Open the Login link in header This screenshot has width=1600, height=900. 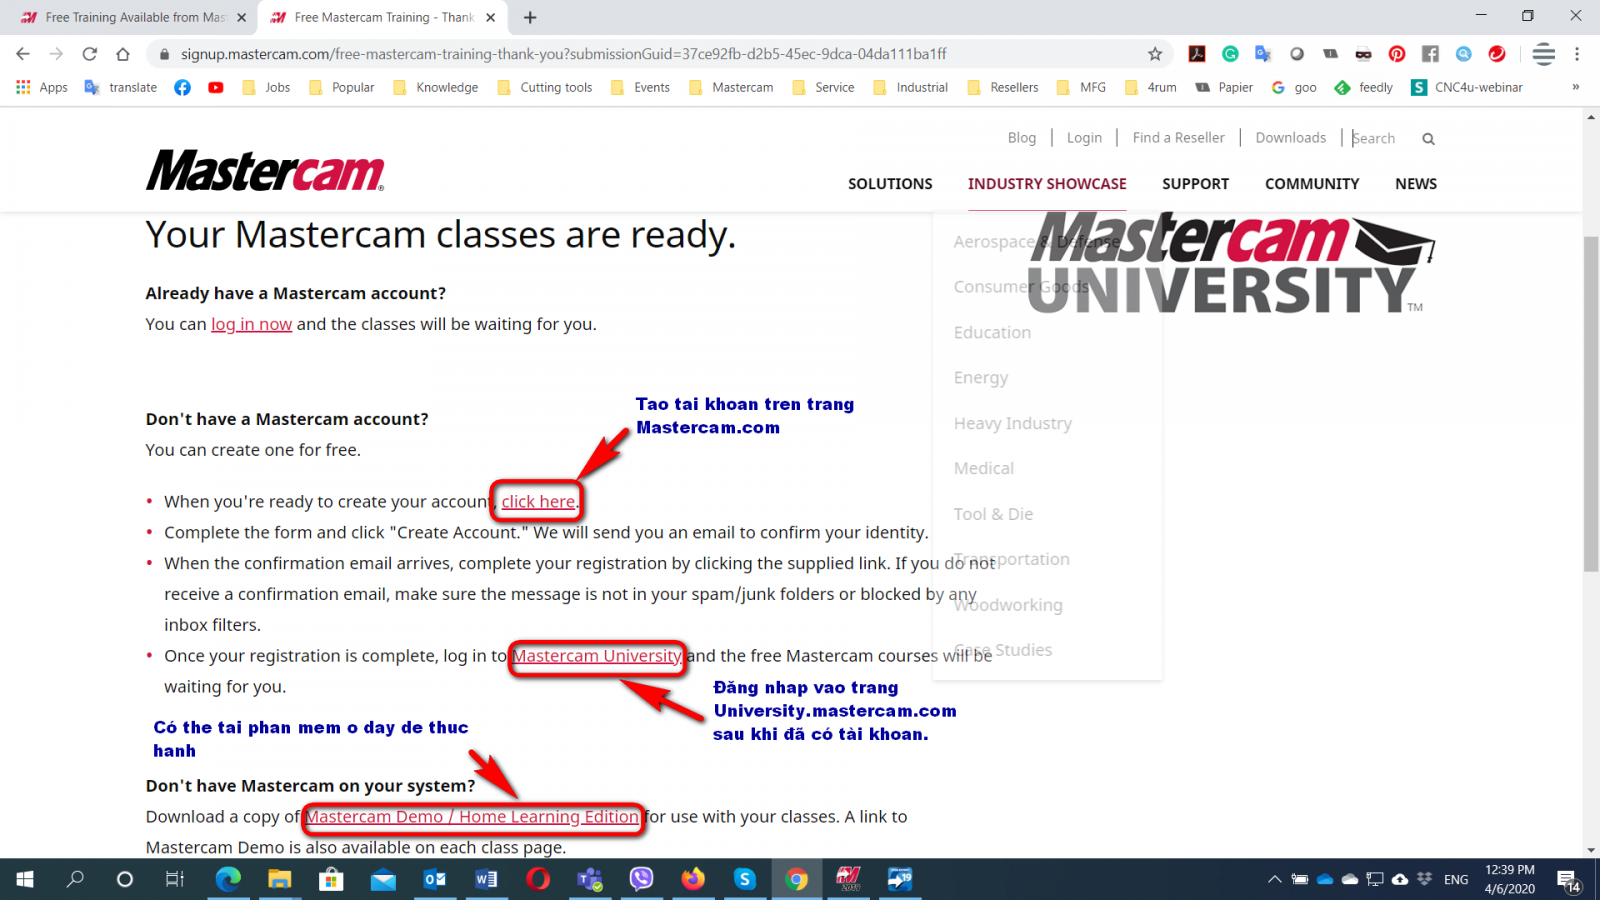pos(1084,138)
